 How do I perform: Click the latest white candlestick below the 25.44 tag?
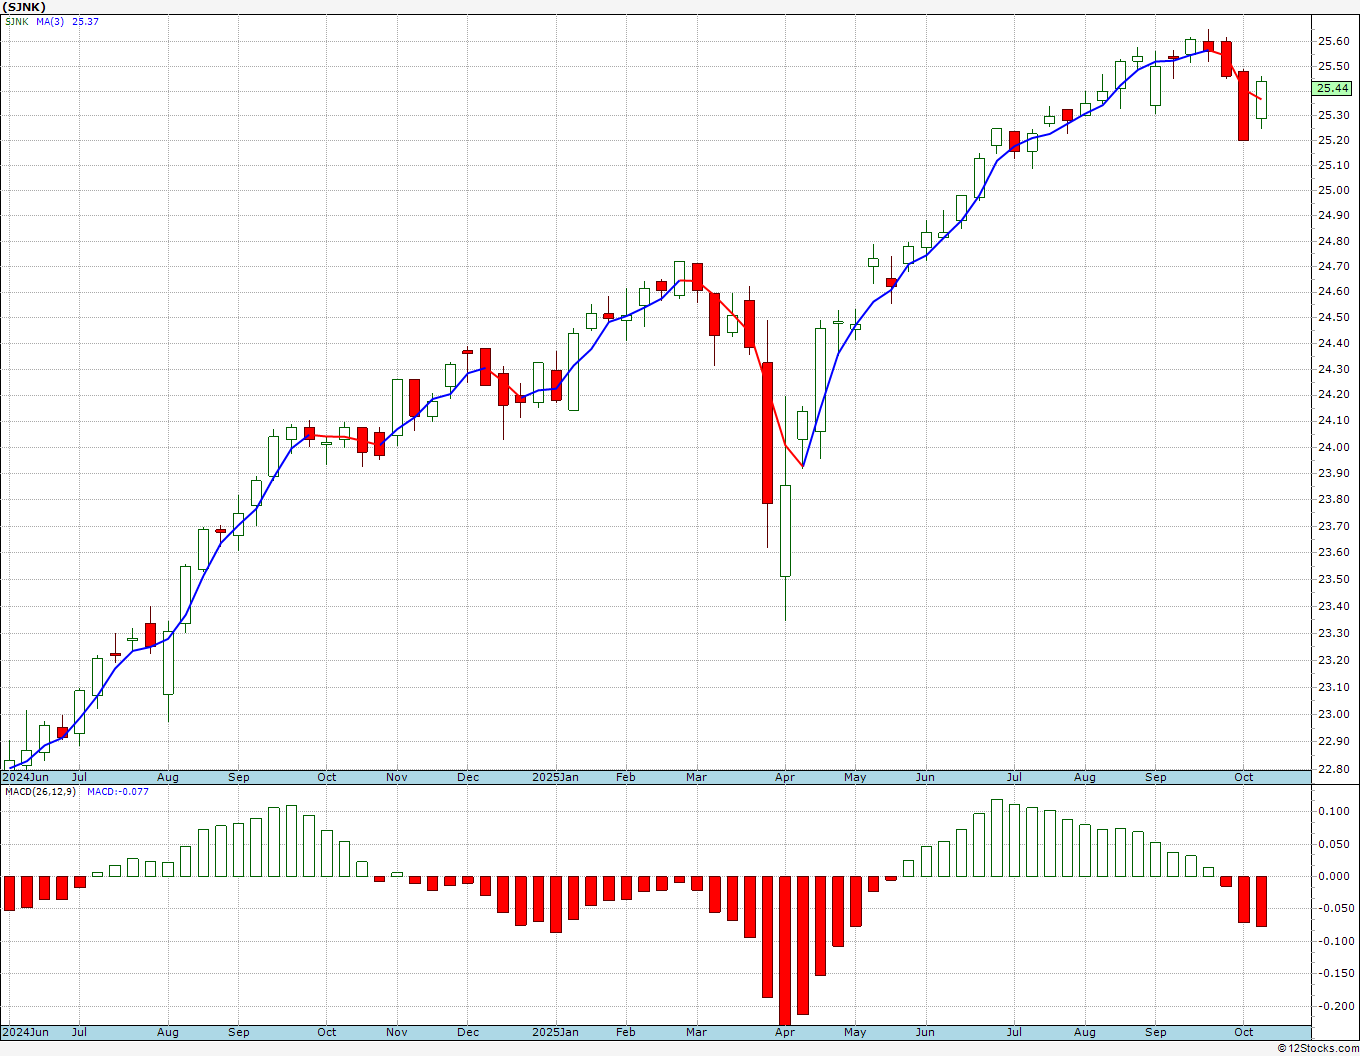(1262, 100)
